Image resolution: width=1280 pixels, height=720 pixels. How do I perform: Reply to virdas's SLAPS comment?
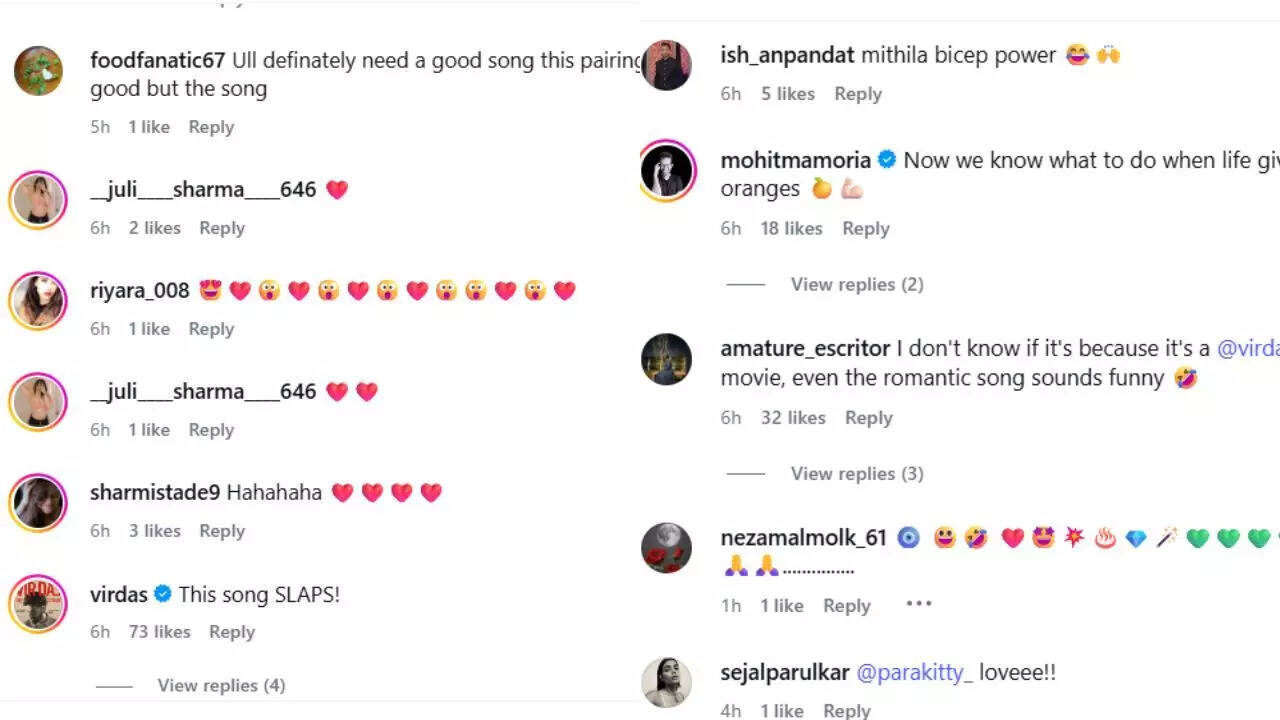point(232,632)
